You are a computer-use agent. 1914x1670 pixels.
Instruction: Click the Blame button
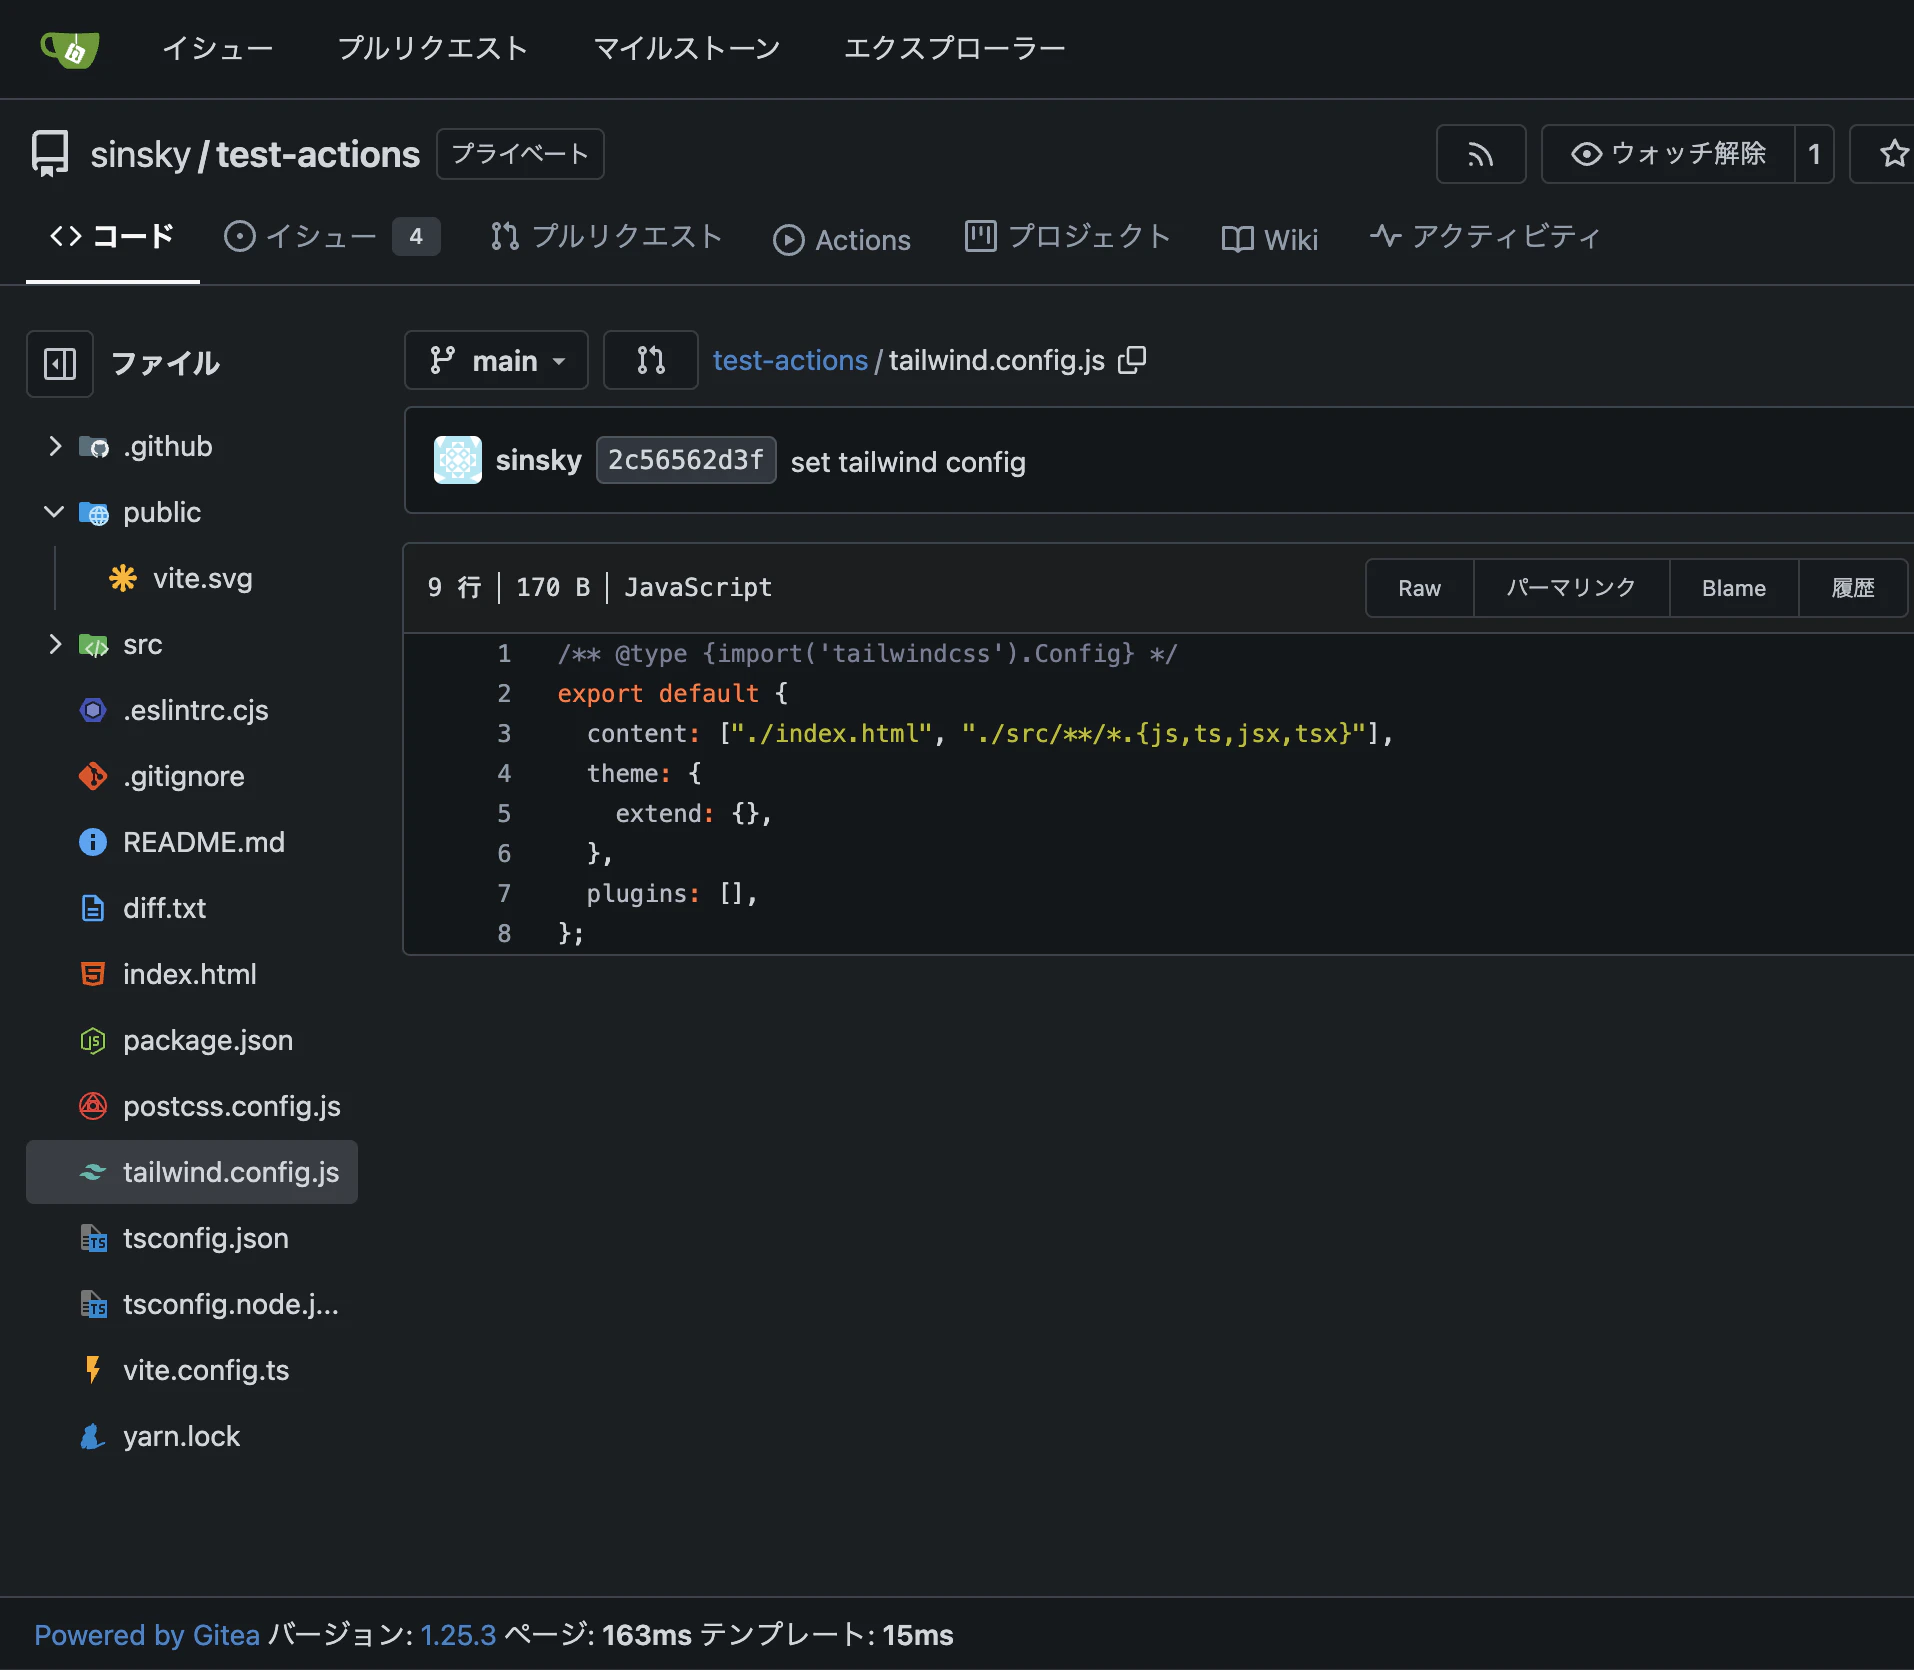click(1734, 588)
